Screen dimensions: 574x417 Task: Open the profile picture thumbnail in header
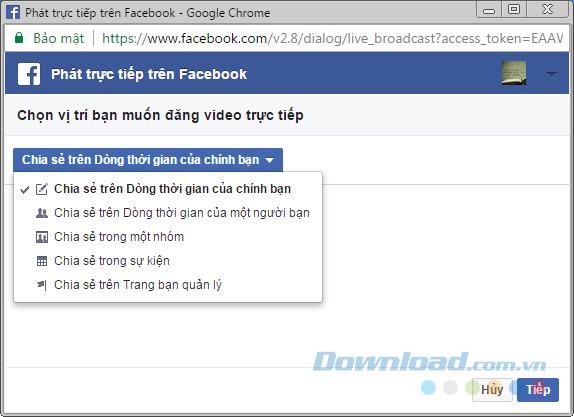pos(514,73)
